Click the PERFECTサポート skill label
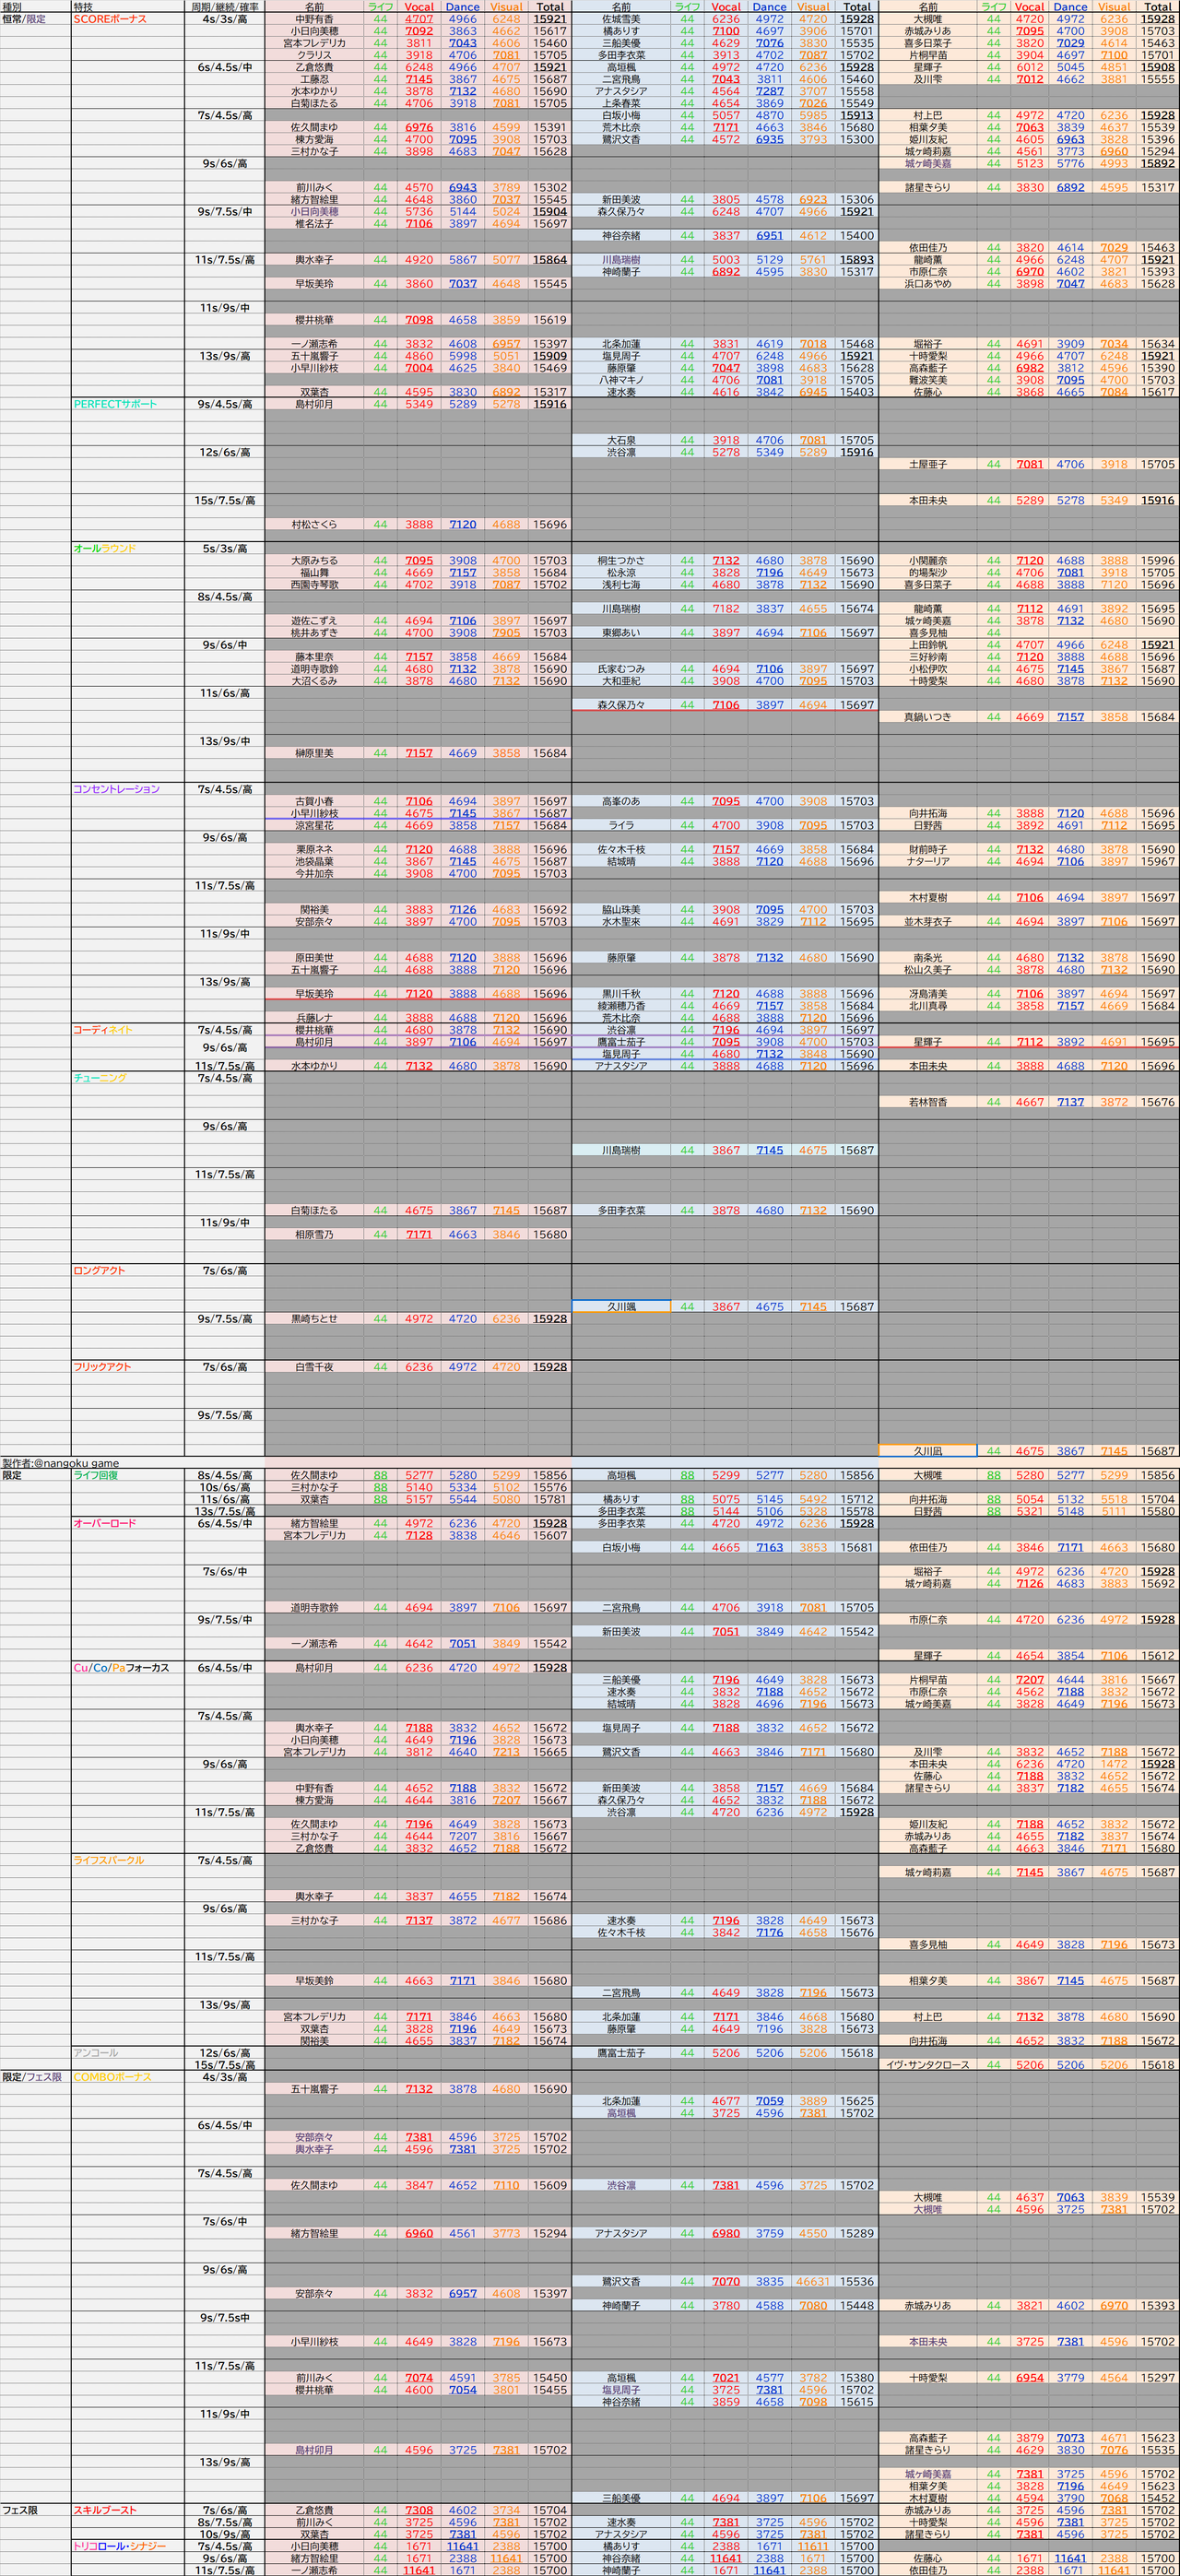This screenshot has height=2576, width=1180. click(x=127, y=404)
